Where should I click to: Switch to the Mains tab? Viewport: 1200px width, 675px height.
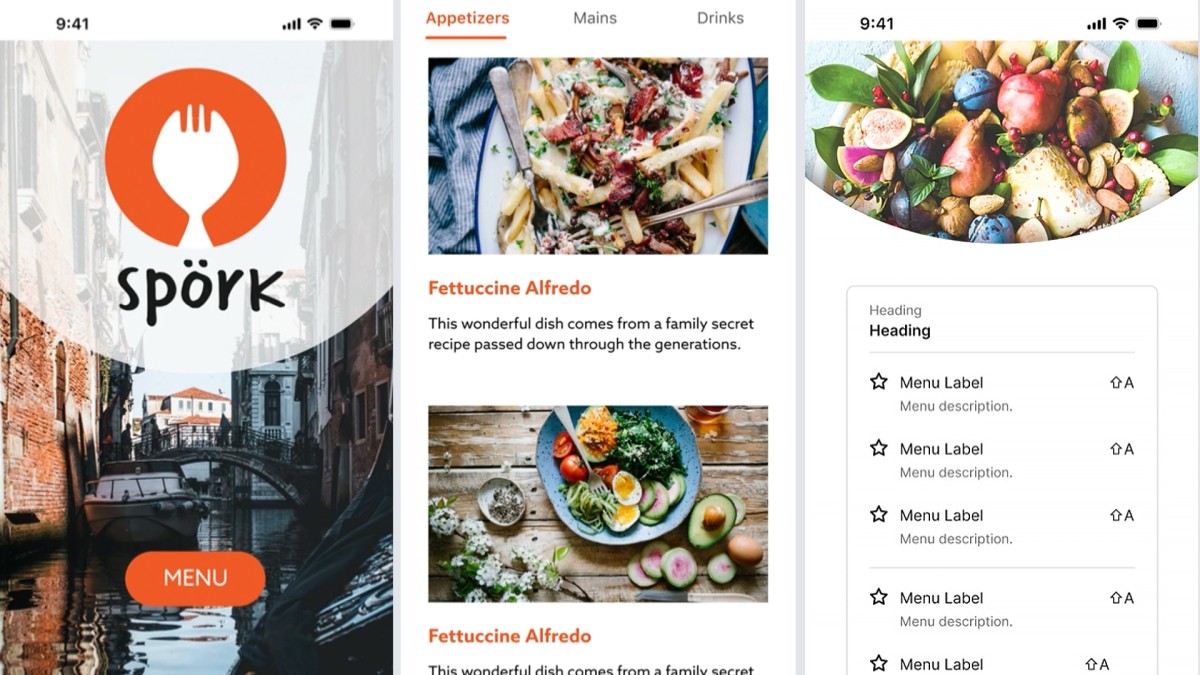pos(595,18)
